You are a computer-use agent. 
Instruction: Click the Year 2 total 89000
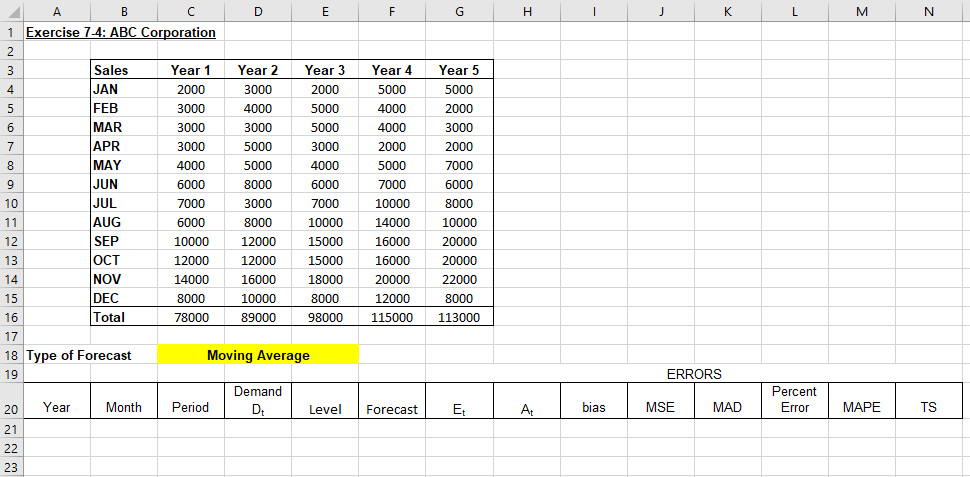258,317
